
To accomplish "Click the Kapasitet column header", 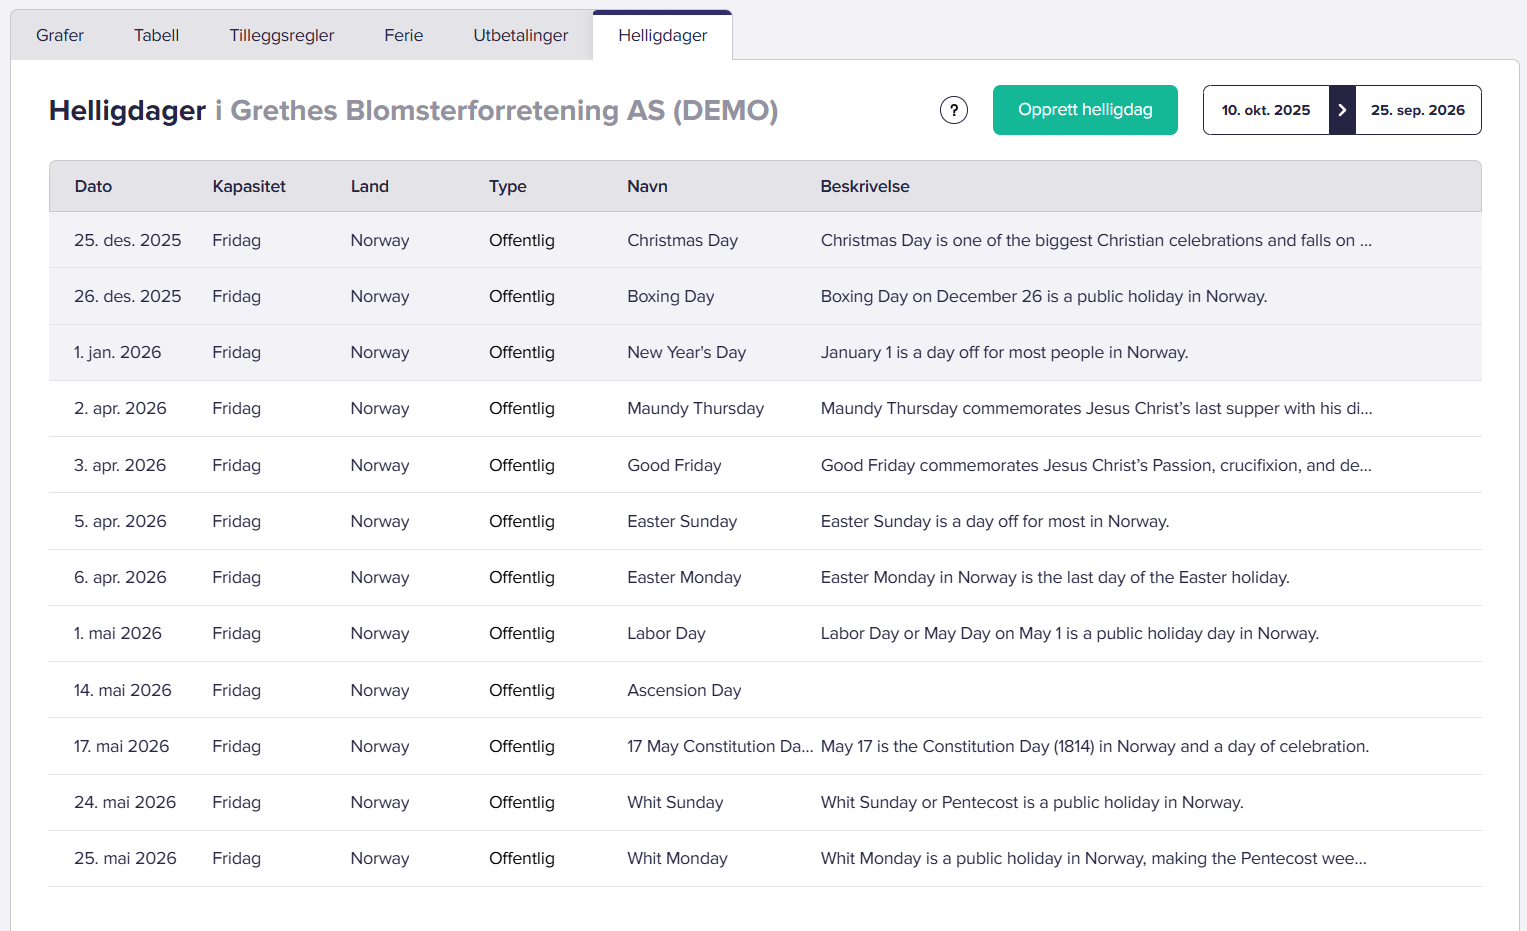I will coord(249,187).
